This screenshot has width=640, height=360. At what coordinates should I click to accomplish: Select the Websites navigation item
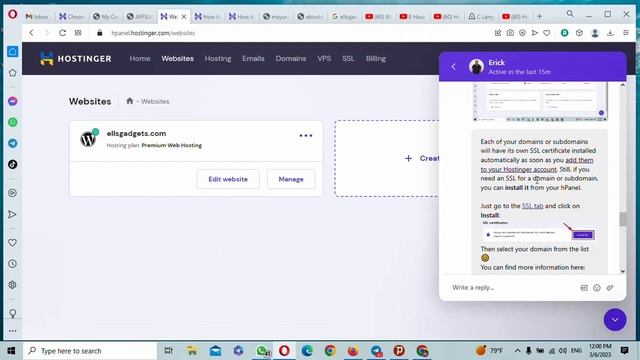(178, 59)
